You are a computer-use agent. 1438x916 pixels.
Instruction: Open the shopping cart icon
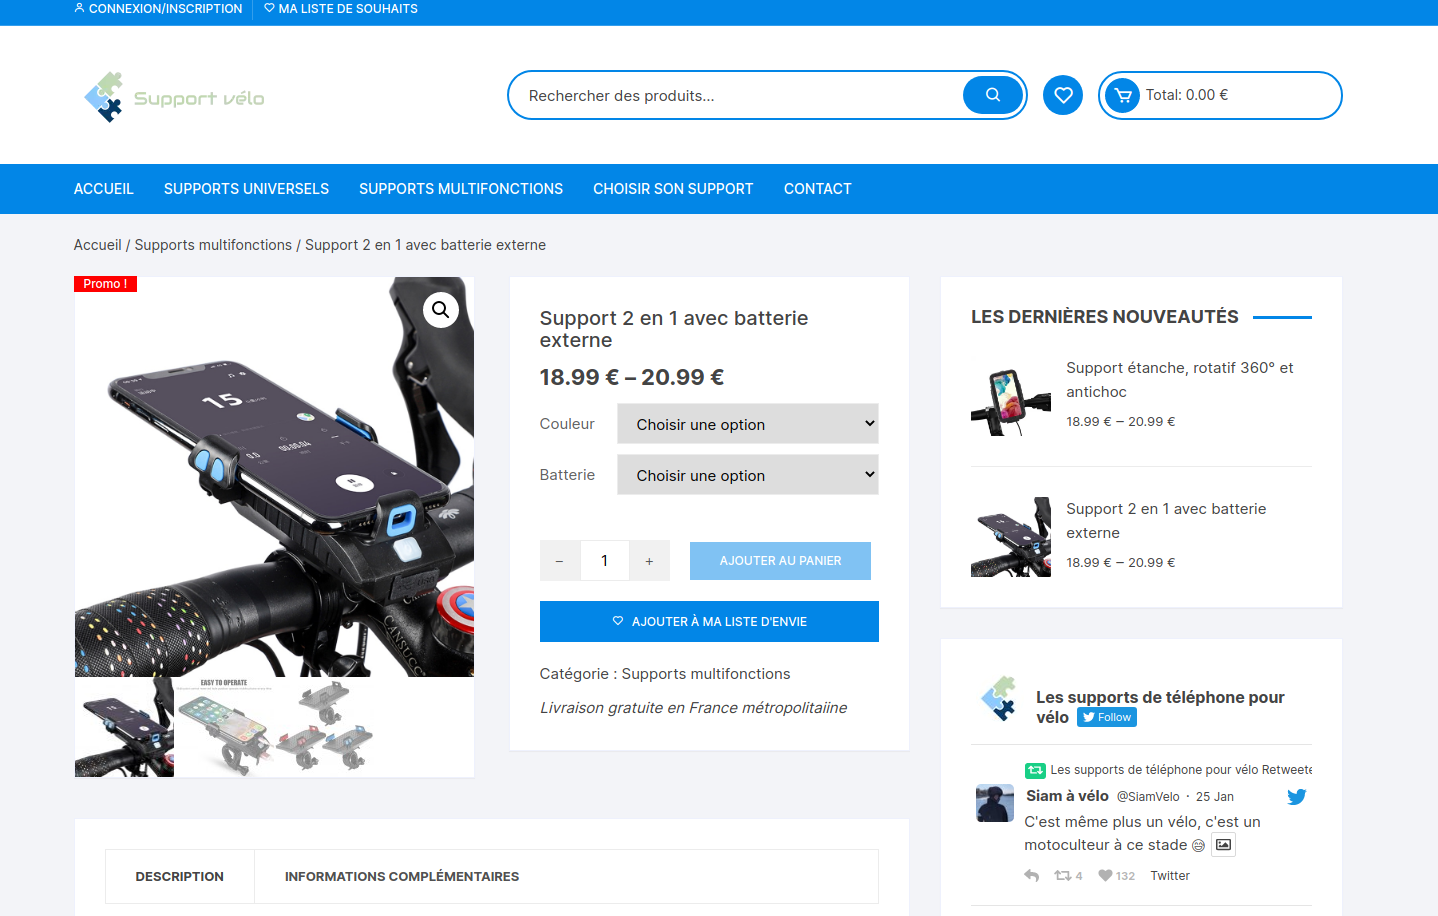click(1124, 95)
